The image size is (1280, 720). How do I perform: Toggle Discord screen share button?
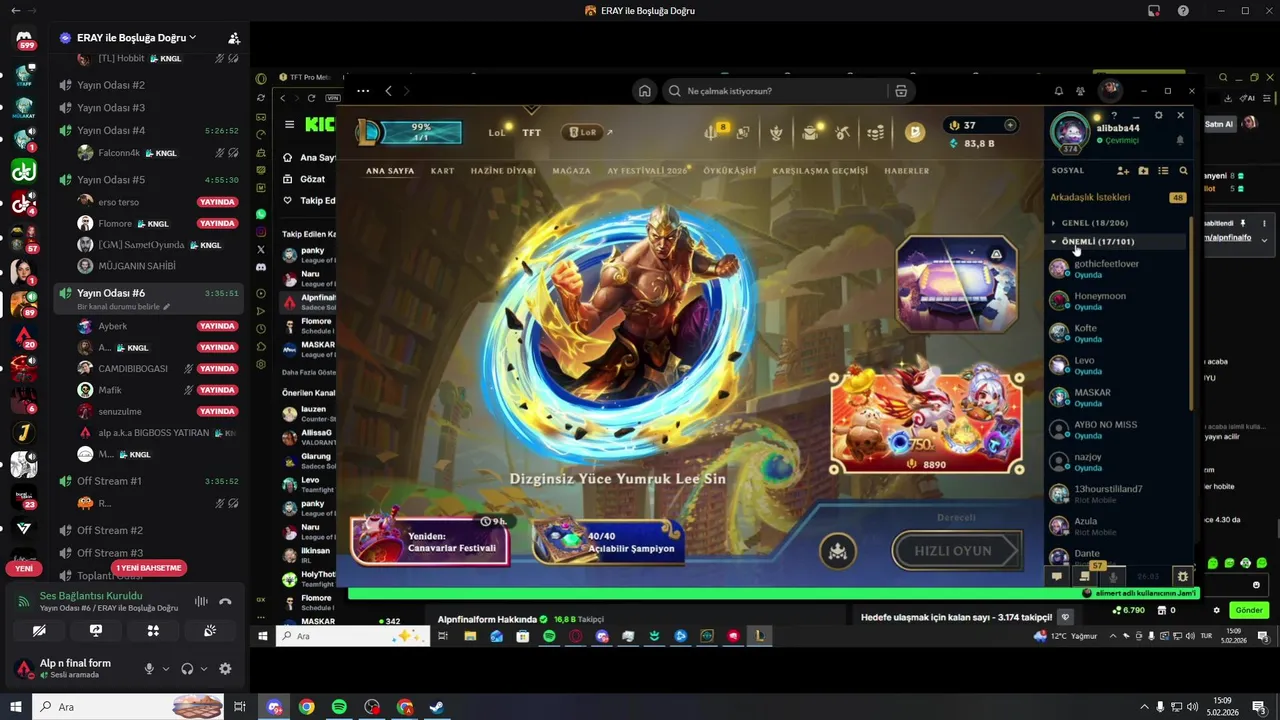tap(96, 631)
